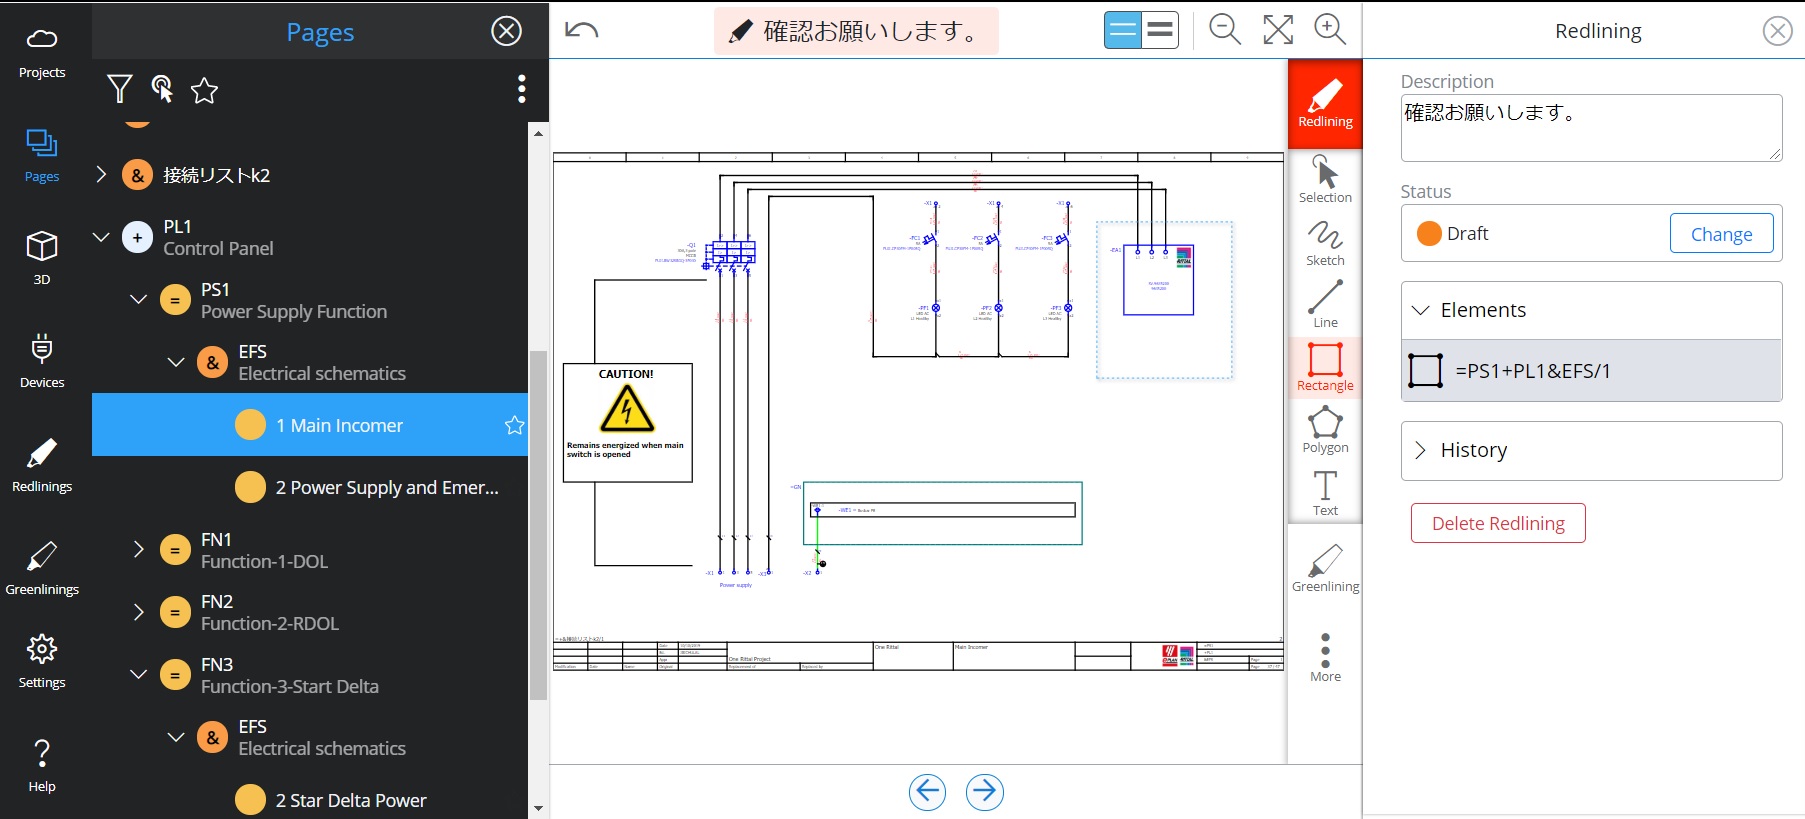Viewport: 1805px width, 819px height.
Task: Toggle favorite star on 1 Main Incomer
Action: tap(514, 425)
